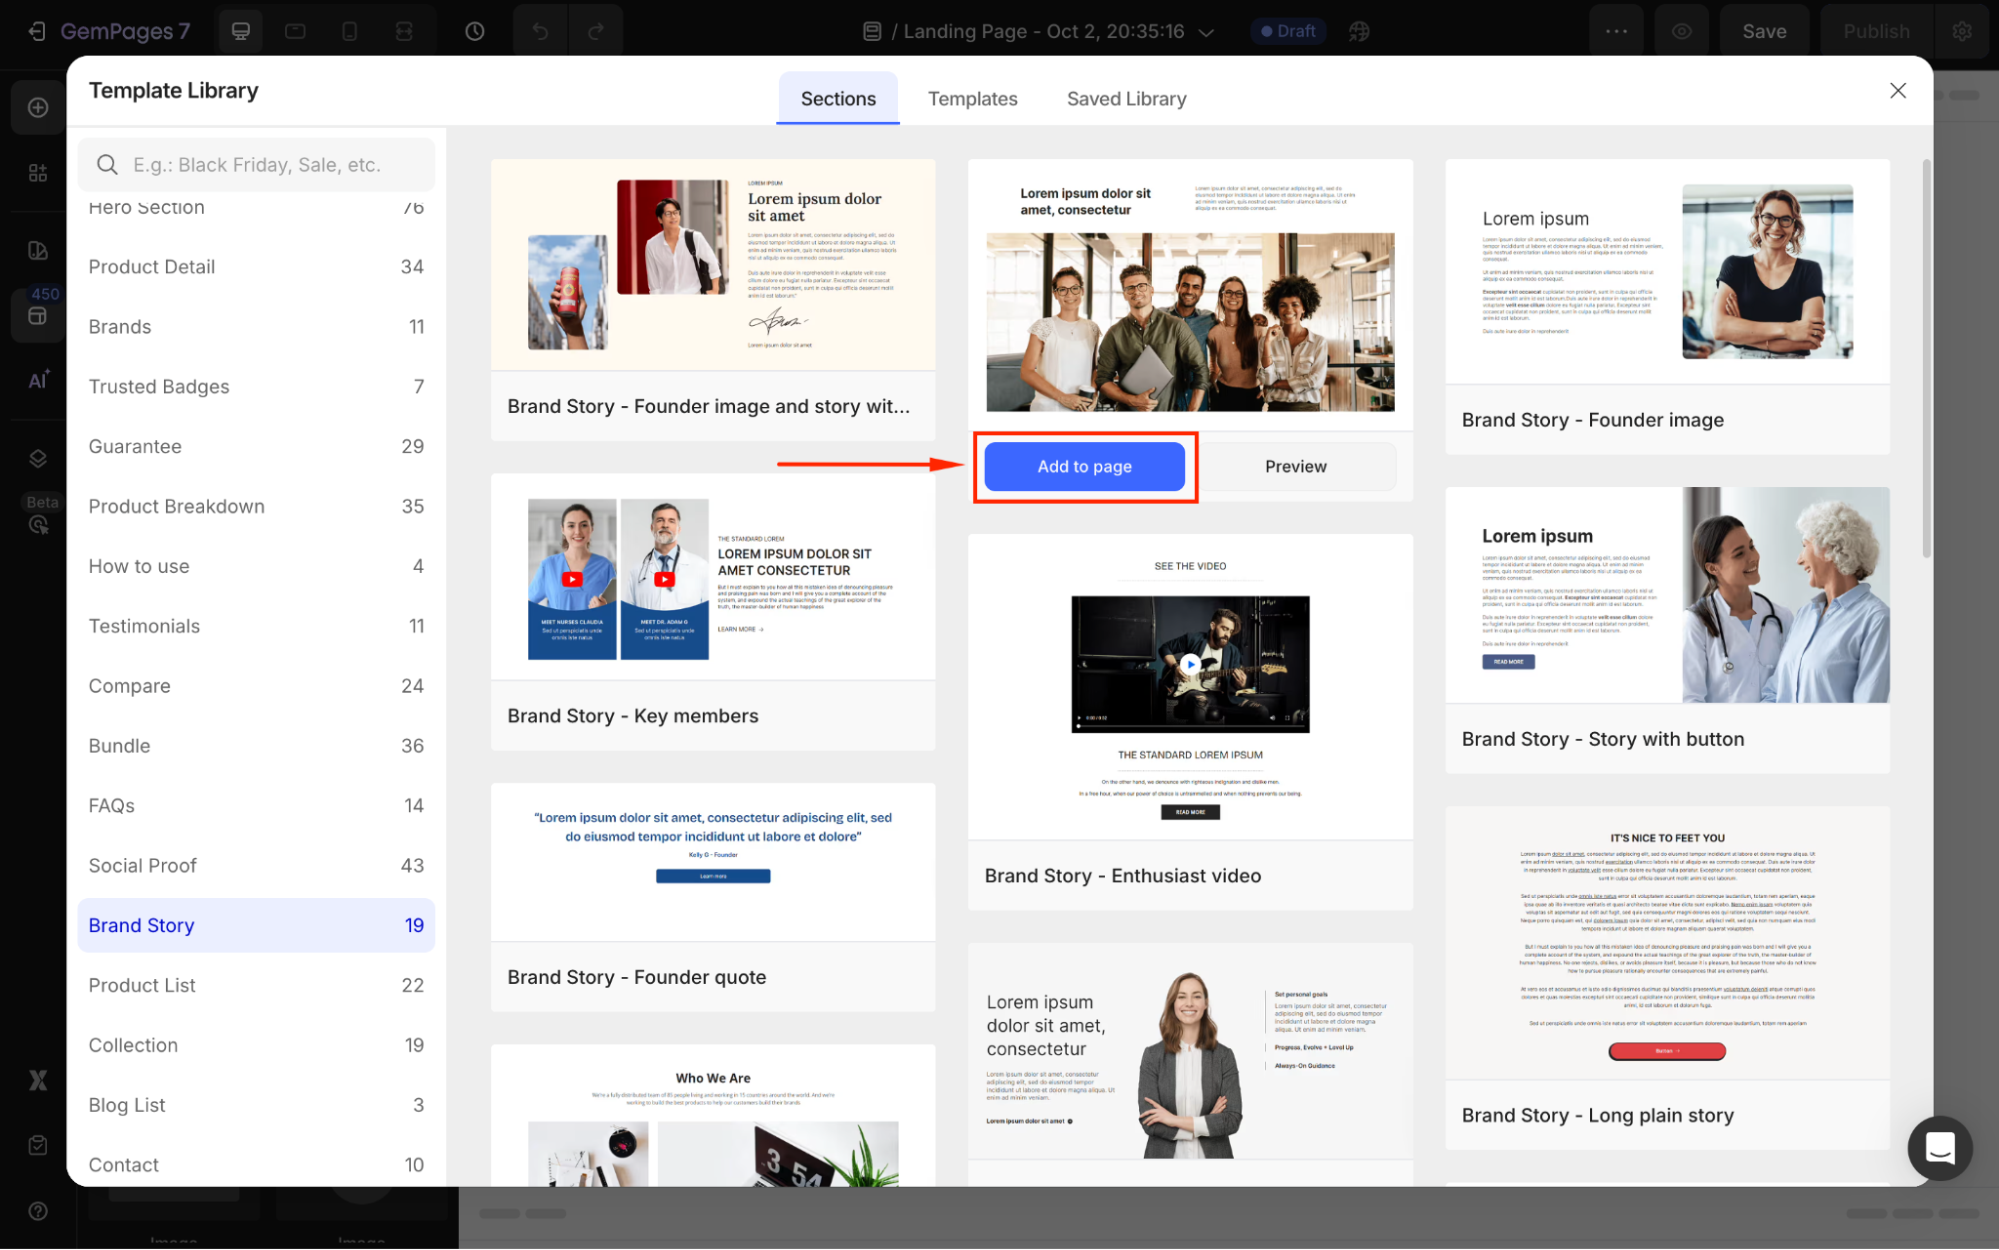Click the exit editor icon next to GemPages
The width and height of the screenshot is (1999, 1250).
coord(36,31)
